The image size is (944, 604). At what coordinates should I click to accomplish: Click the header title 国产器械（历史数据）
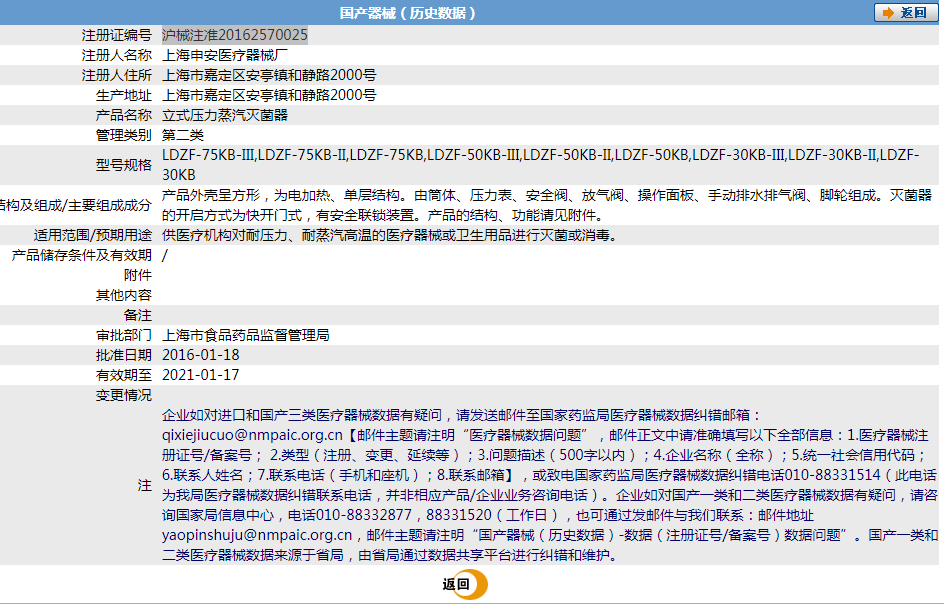[x=408, y=13]
